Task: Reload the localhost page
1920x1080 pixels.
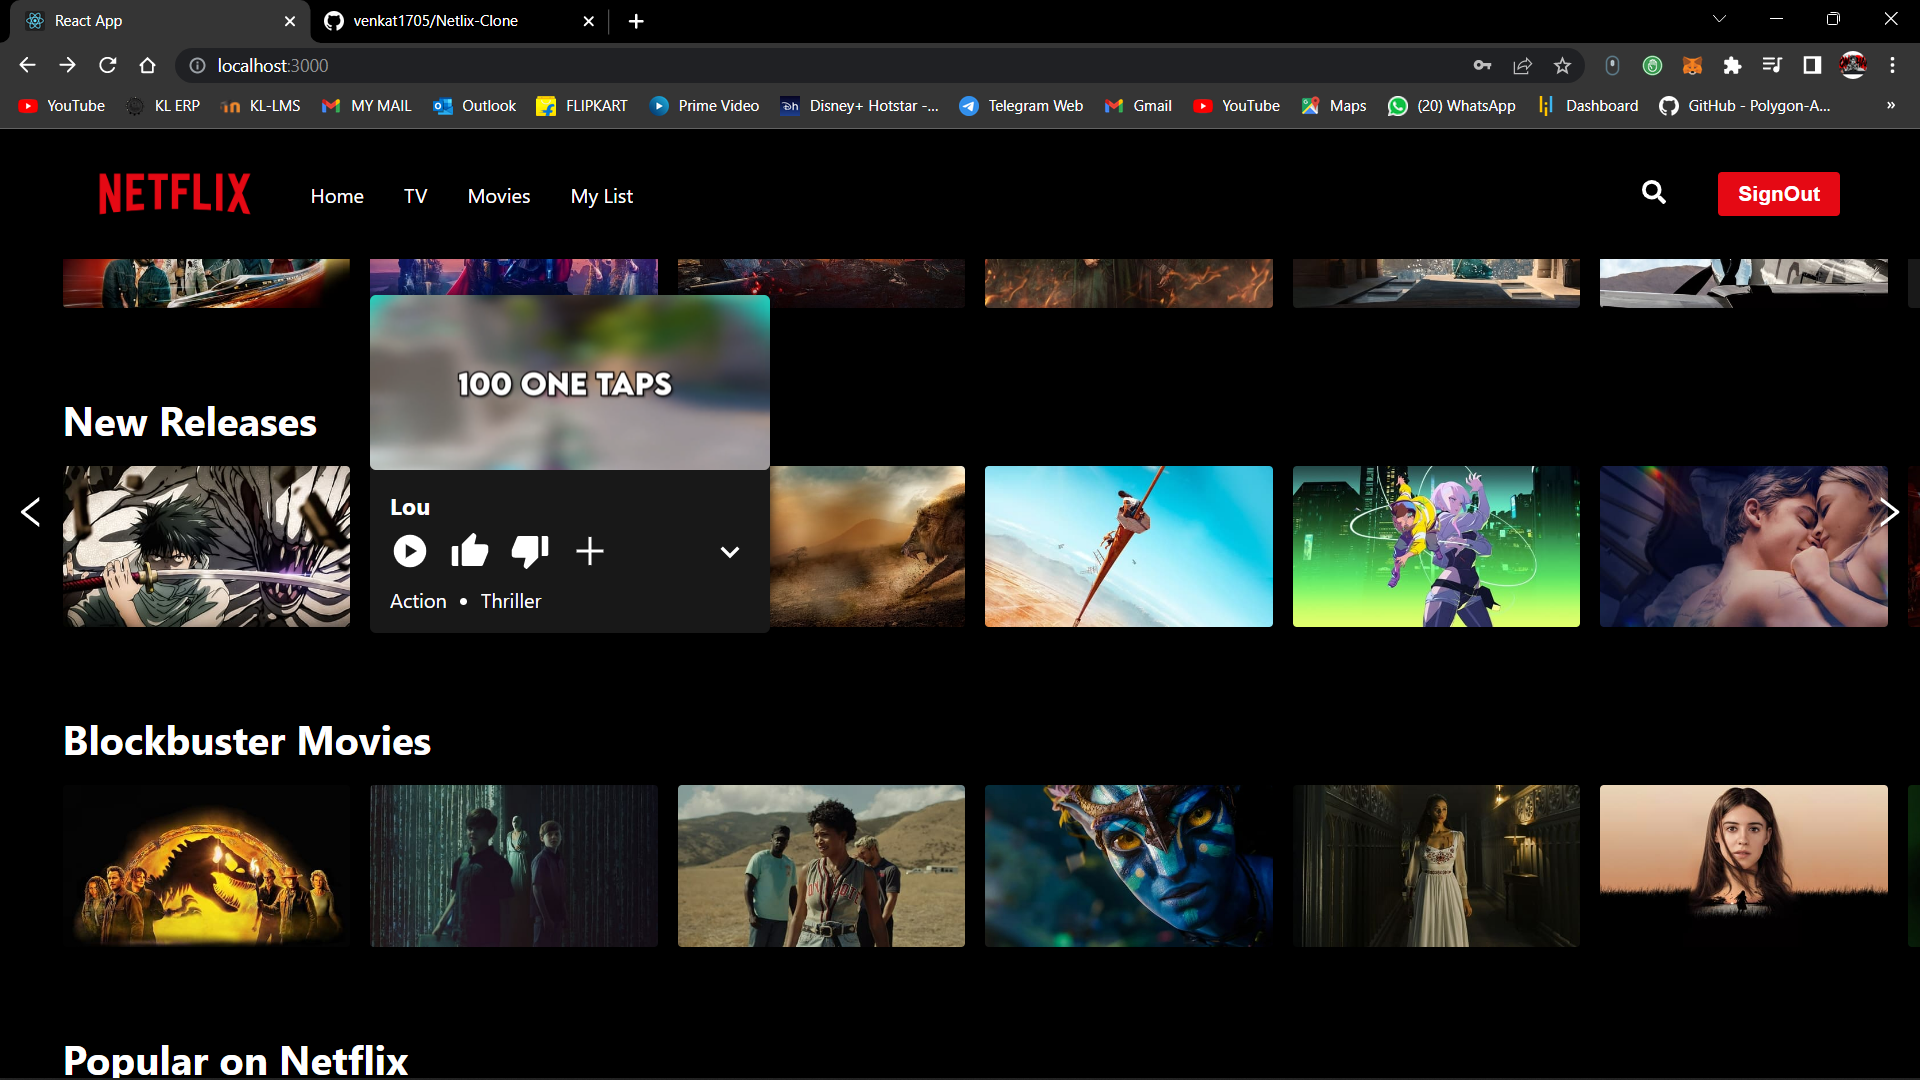Action: [x=108, y=65]
